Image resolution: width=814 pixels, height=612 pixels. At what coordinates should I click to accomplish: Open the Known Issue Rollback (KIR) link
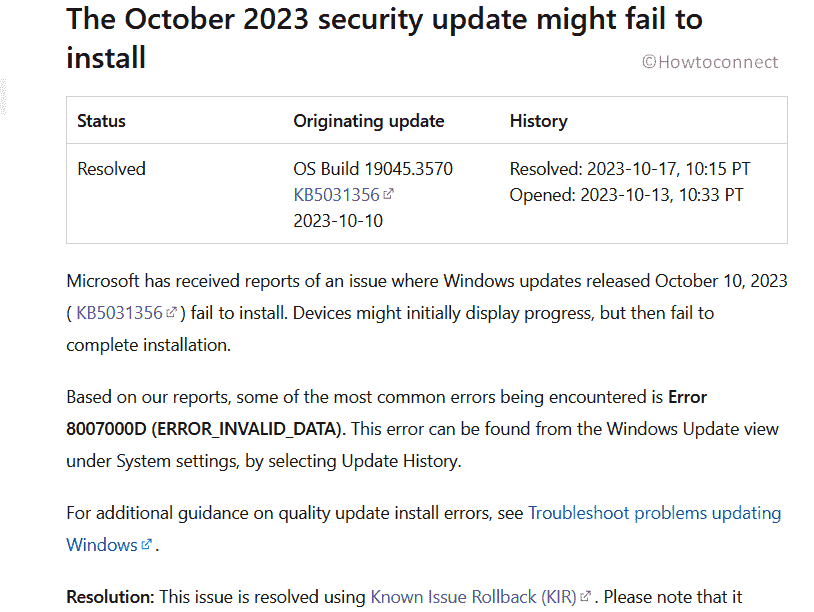point(473,597)
